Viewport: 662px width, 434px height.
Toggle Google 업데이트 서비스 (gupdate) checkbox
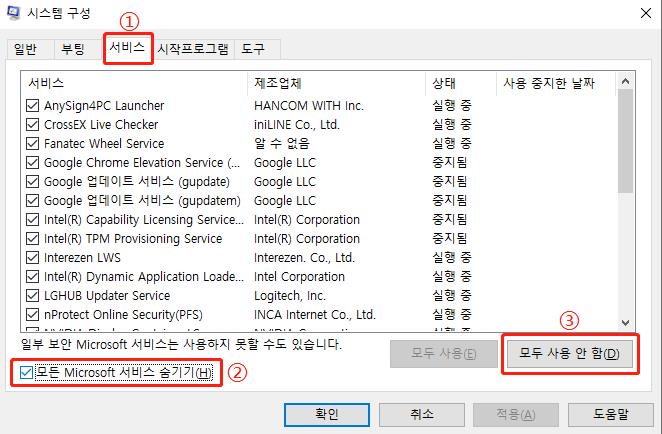[33, 182]
